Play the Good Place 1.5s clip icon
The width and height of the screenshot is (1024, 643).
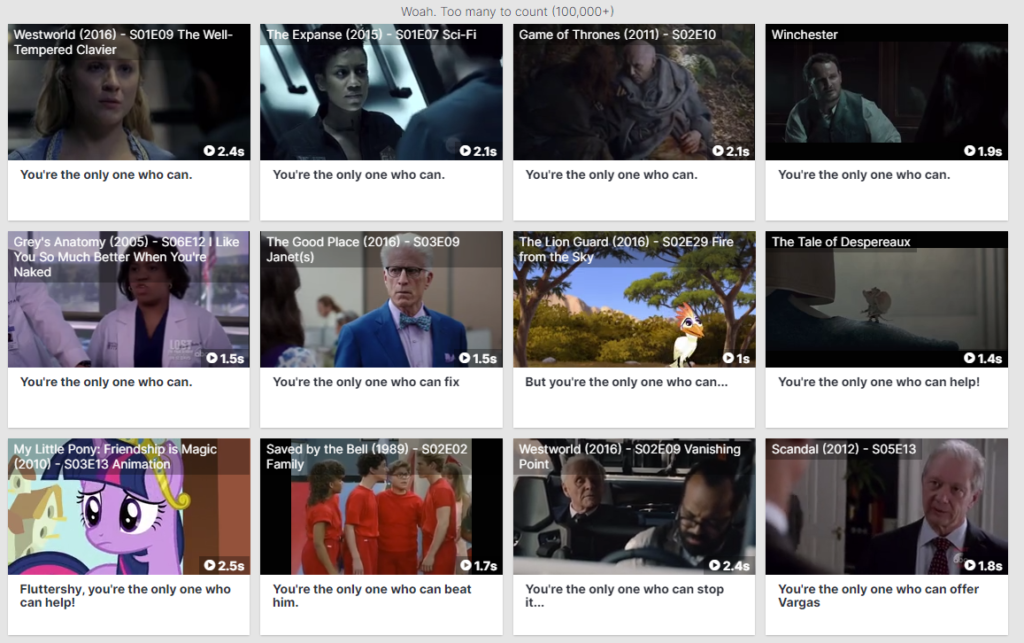(x=464, y=358)
